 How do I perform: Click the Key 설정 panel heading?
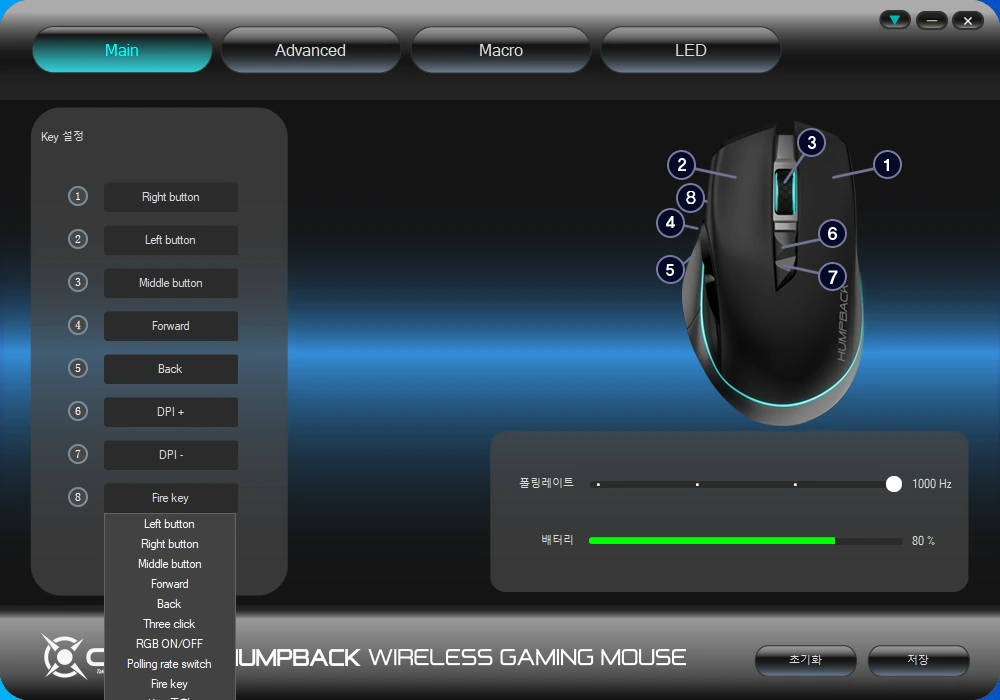click(62, 136)
